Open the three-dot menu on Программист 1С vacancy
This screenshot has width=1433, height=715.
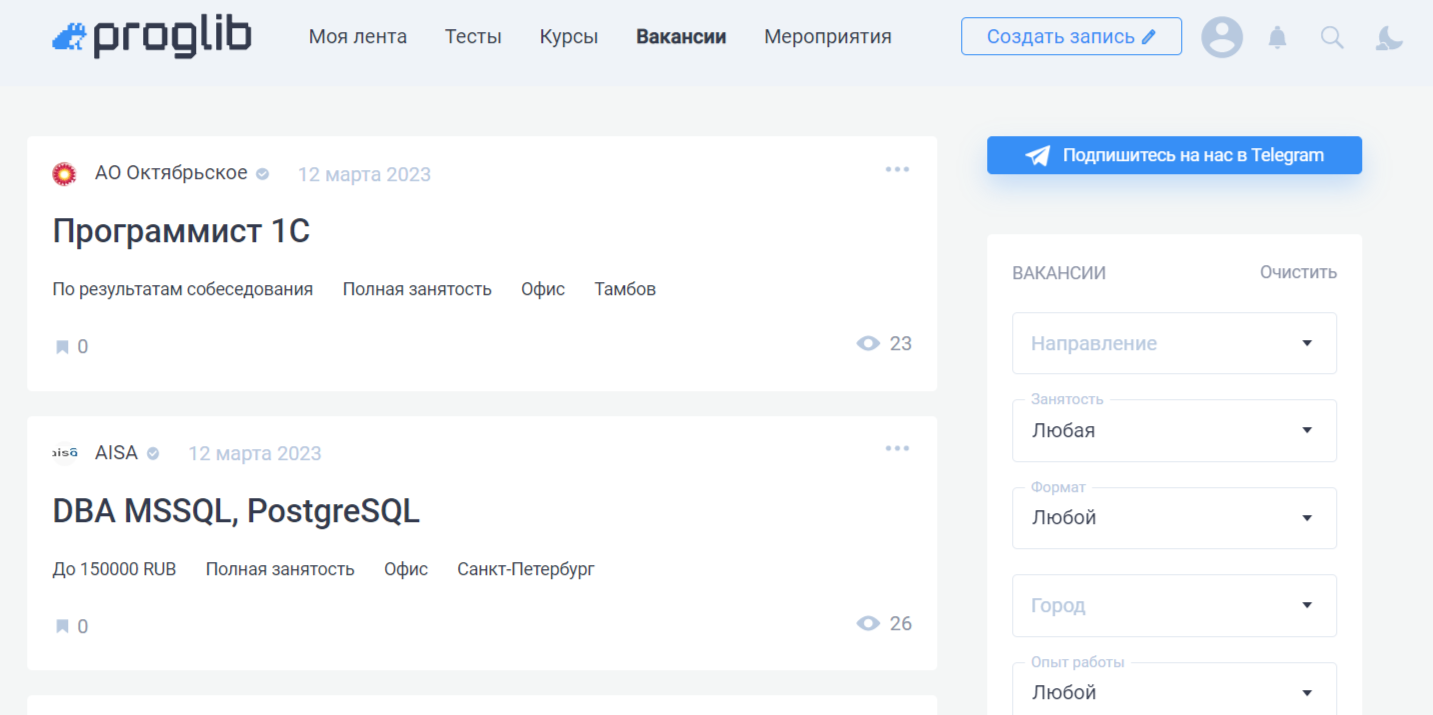point(897,169)
